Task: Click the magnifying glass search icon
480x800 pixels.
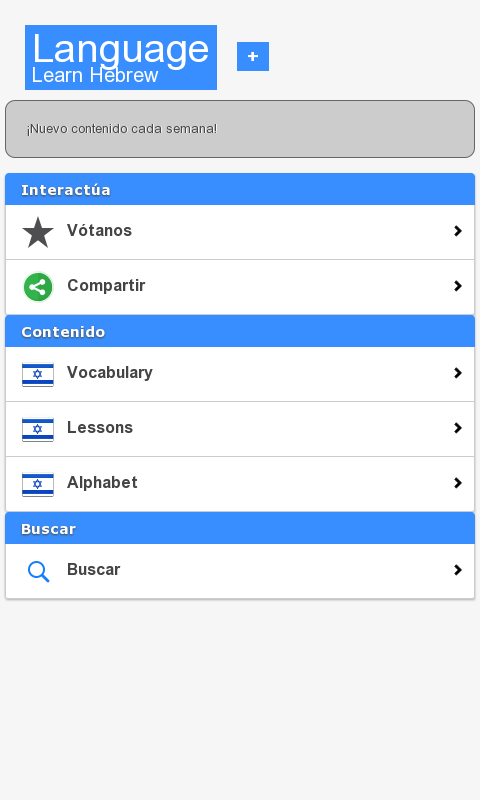Action: [x=38, y=571]
